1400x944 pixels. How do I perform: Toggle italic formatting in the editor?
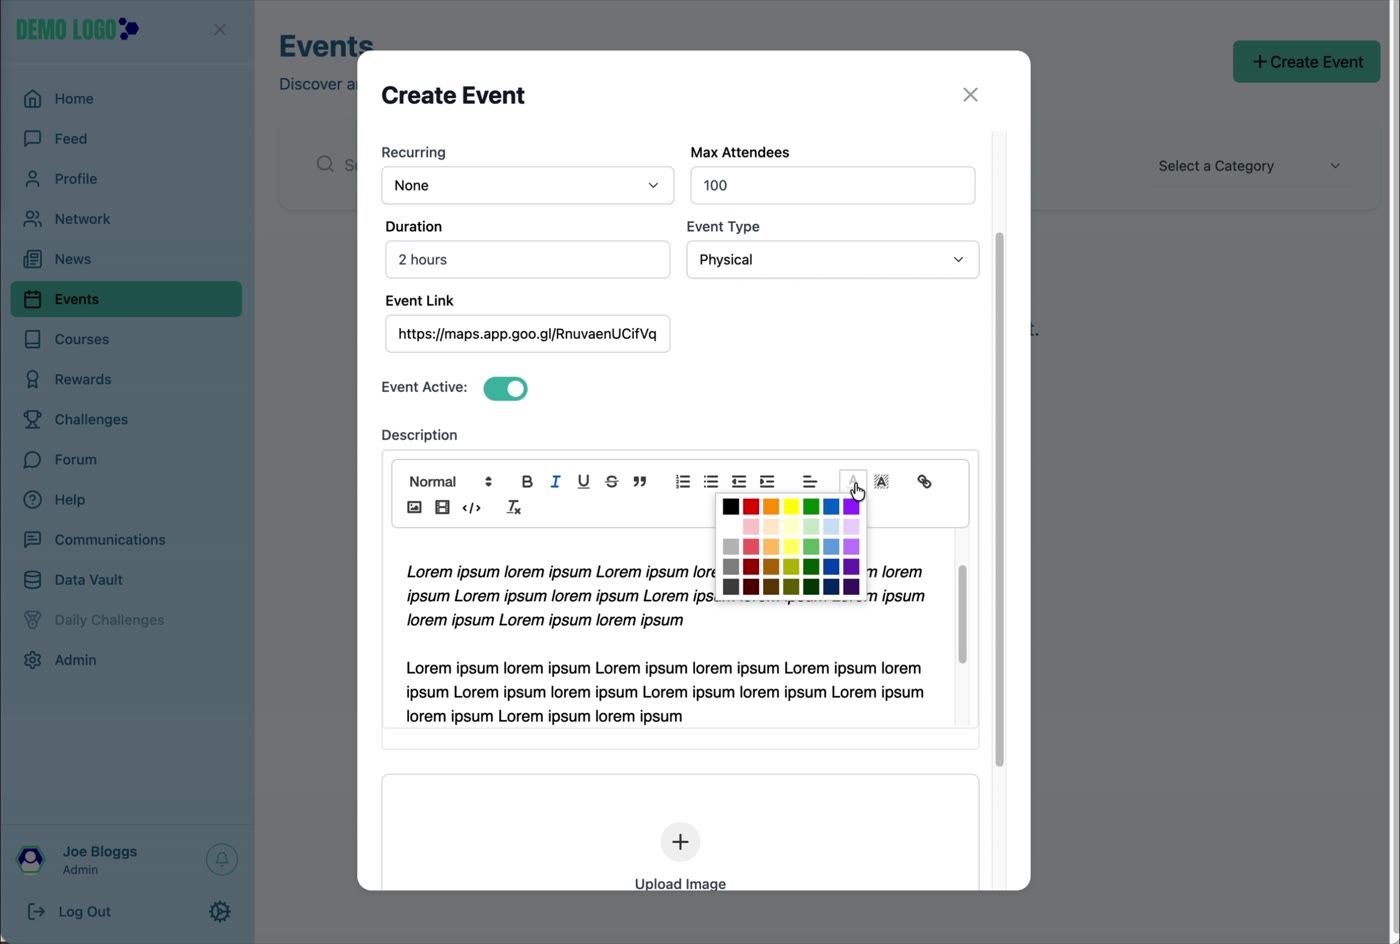click(555, 482)
